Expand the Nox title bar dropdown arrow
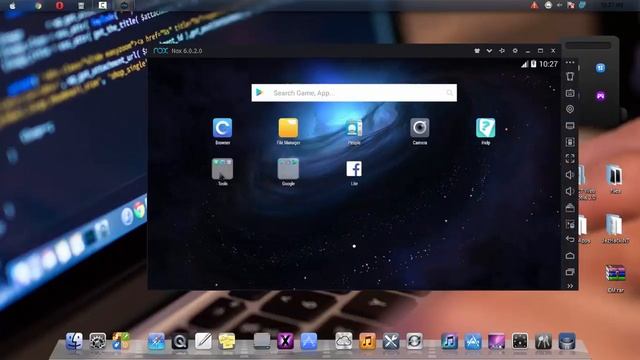This screenshot has height=360, width=640. click(x=489, y=51)
